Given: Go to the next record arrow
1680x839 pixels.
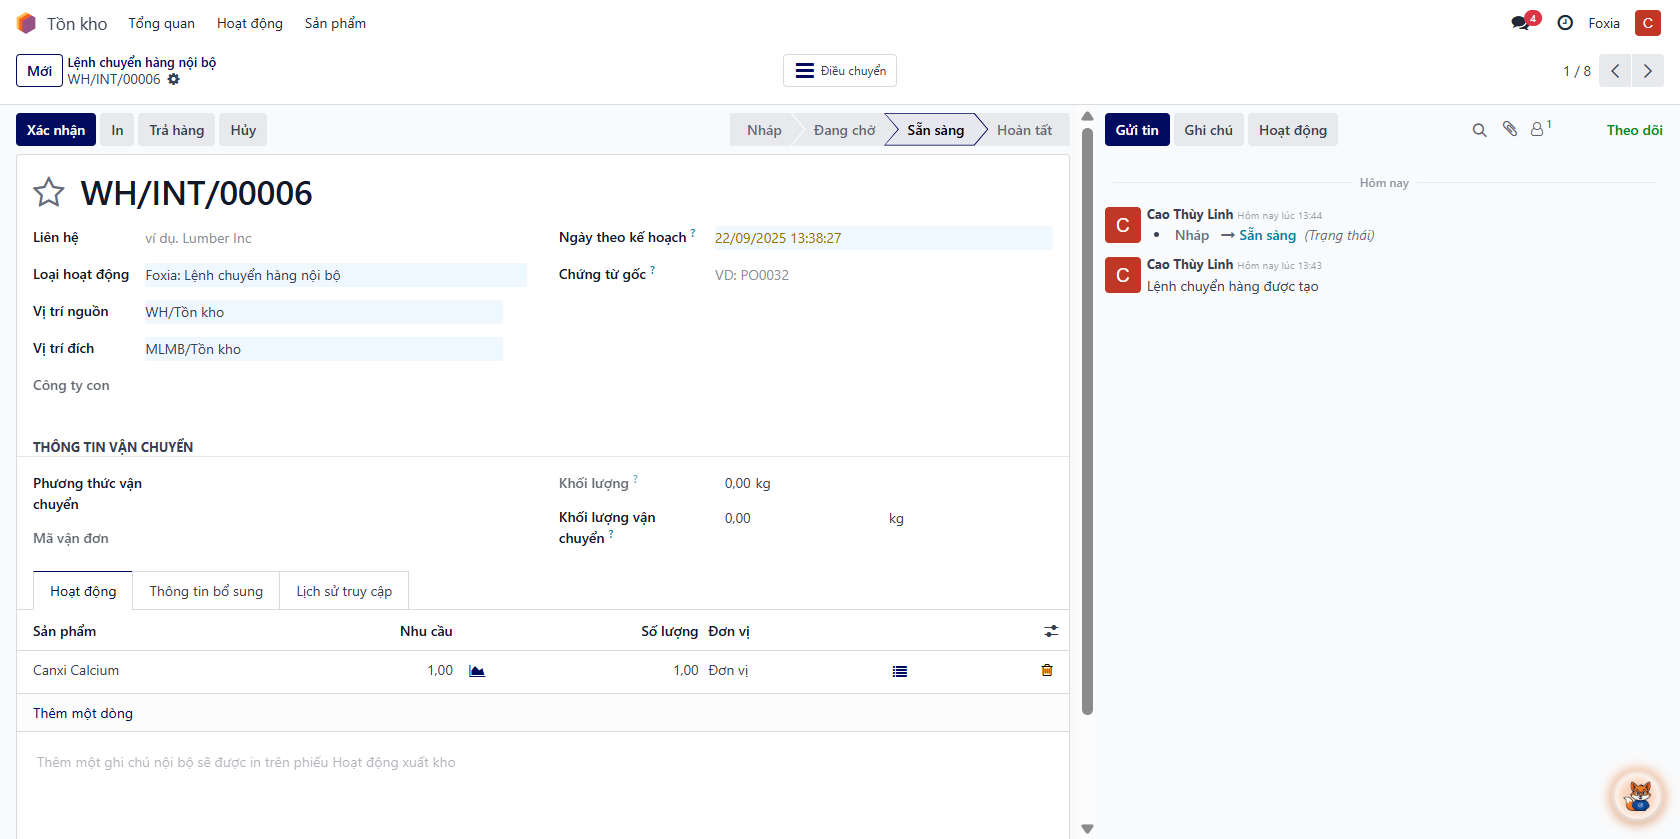Looking at the screenshot, I should [1648, 71].
